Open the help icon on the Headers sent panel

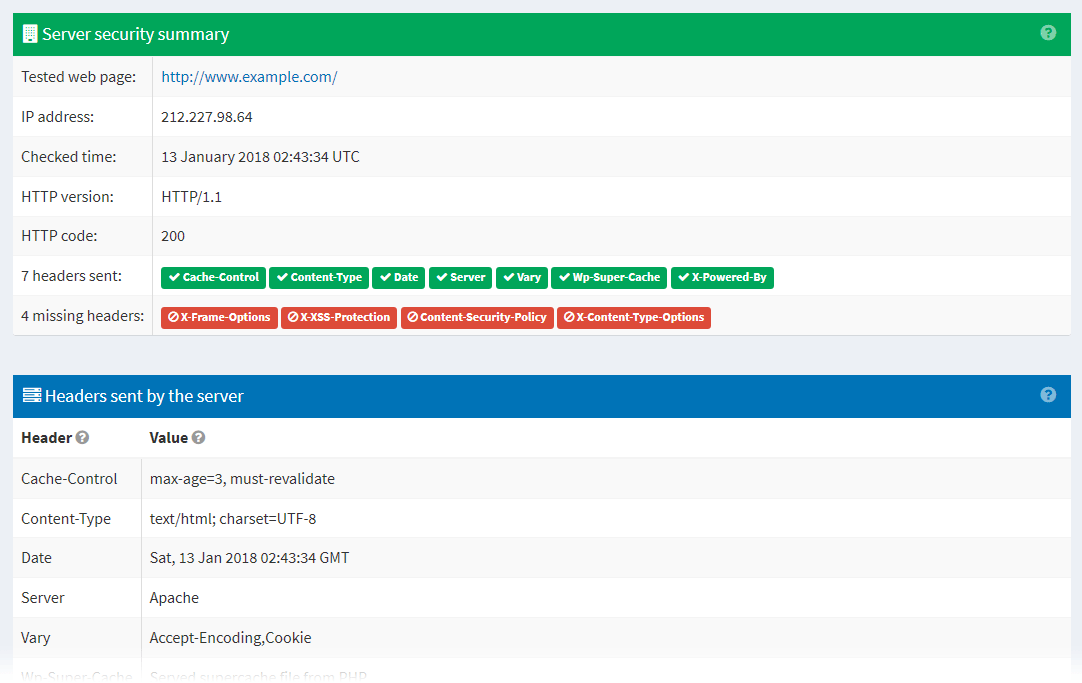click(1048, 394)
